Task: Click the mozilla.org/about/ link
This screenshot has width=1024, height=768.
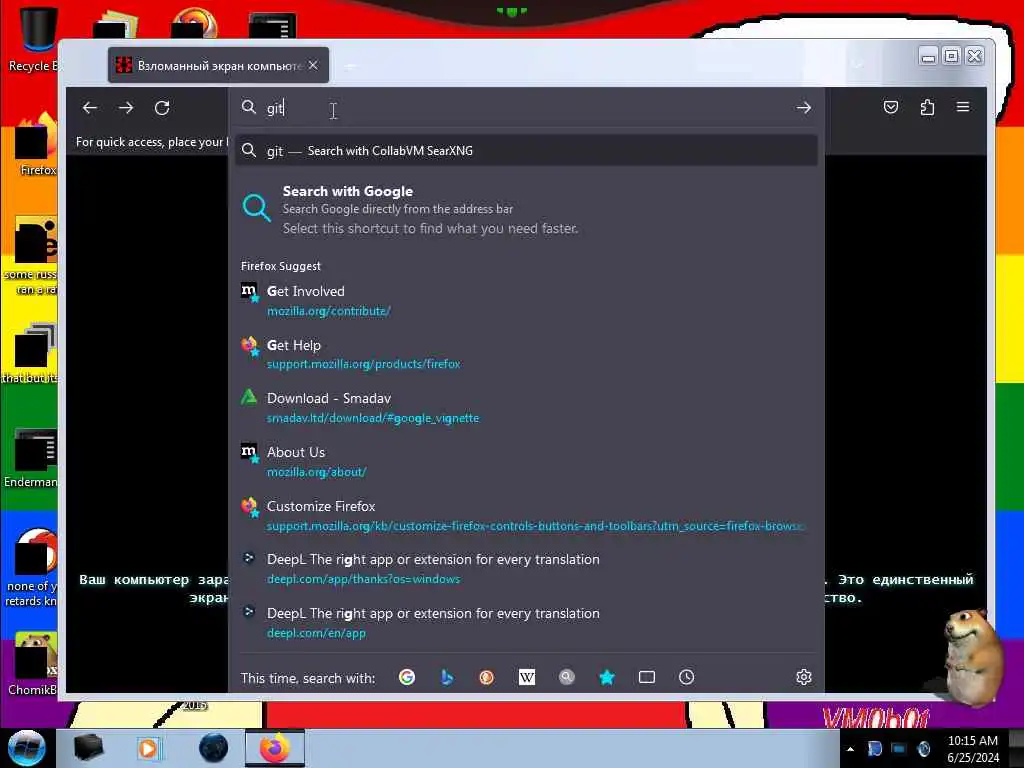Action: tap(316, 472)
